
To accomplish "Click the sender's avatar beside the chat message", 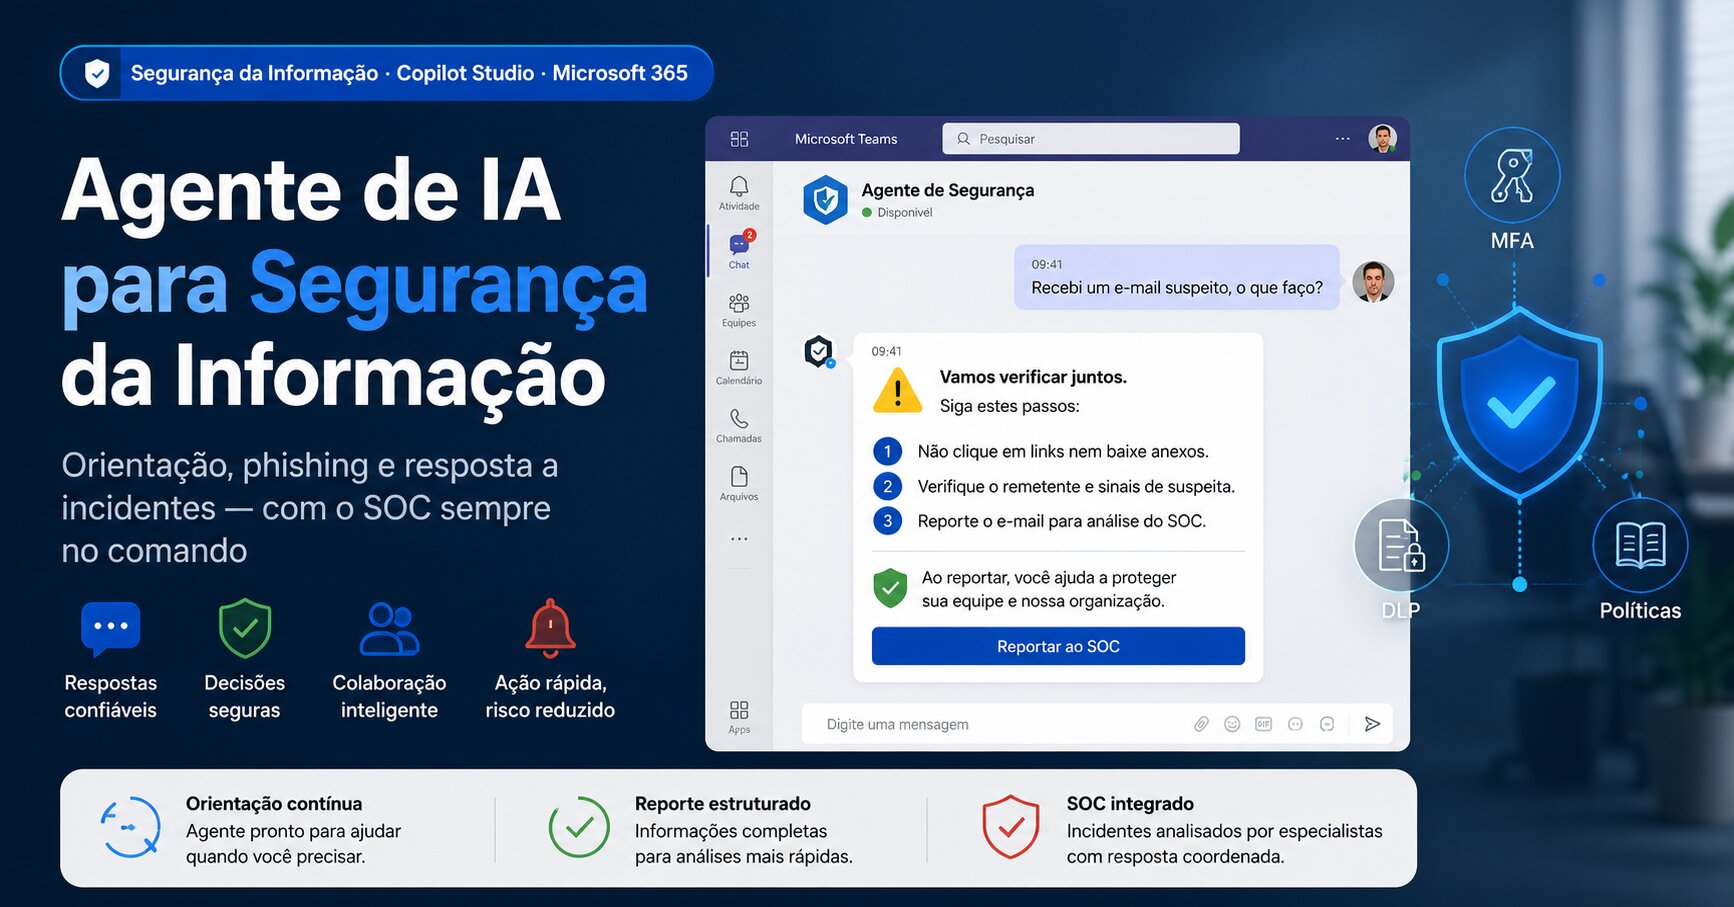I will (1373, 282).
